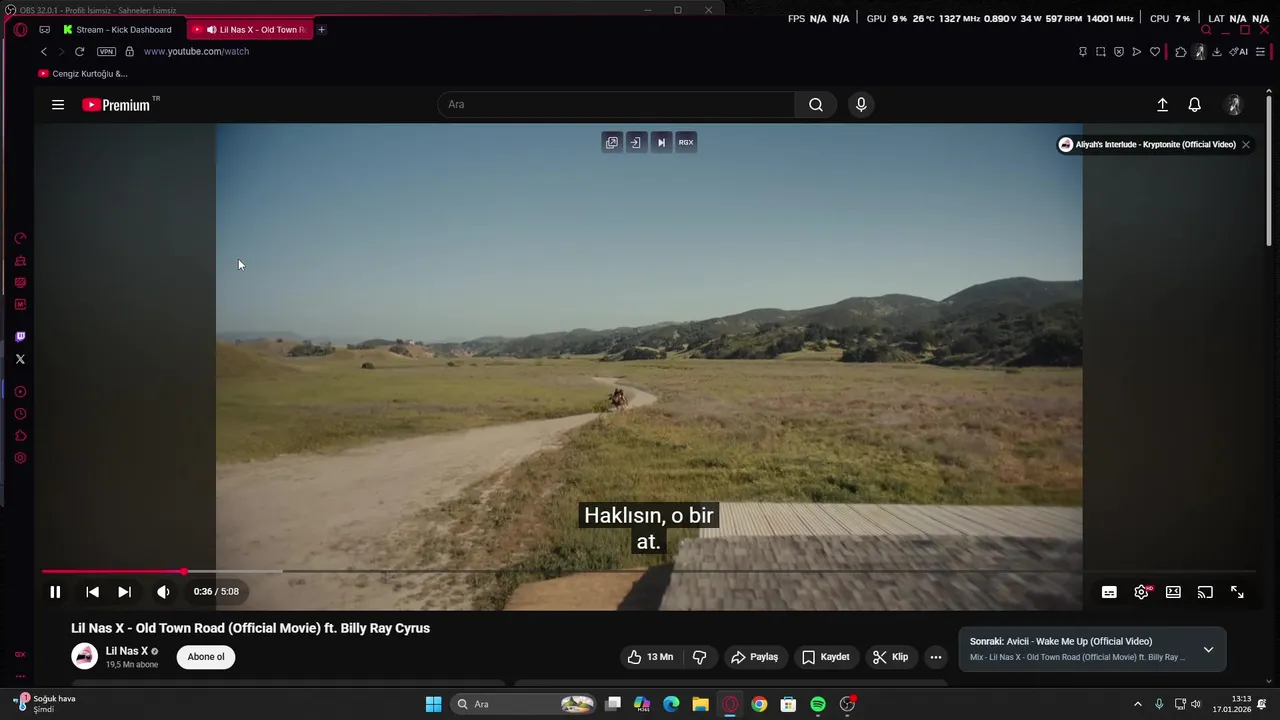Image resolution: width=1280 pixels, height=720 pixels.
Task: Toggle the browser VPN badge
Action: tap(106, 52)
